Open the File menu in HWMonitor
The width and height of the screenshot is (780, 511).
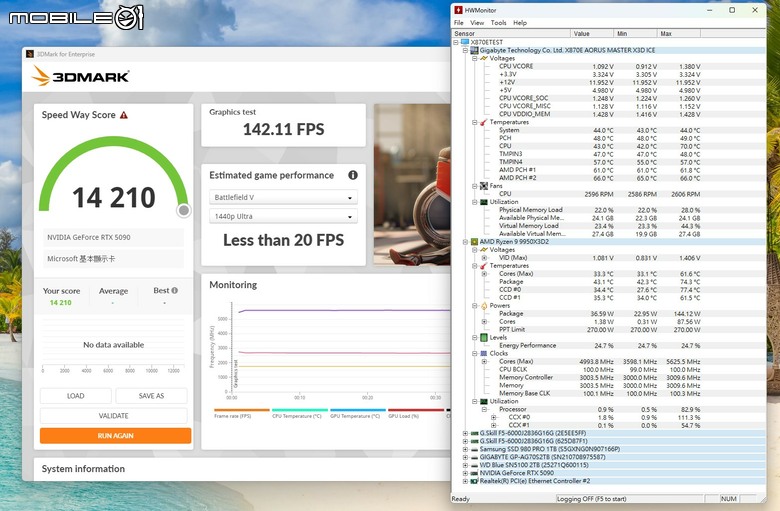pos(459,23)
